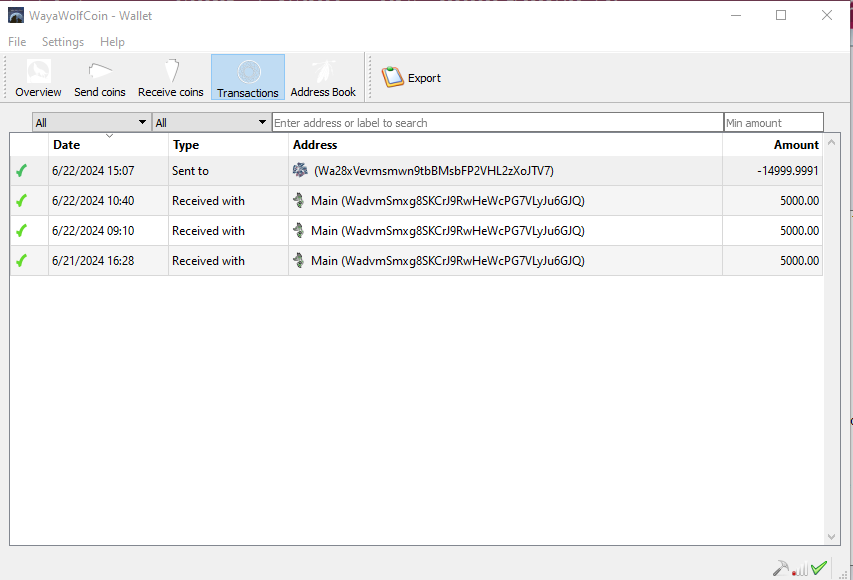
Task: Open the Address Book
Action: coord(323,78)
